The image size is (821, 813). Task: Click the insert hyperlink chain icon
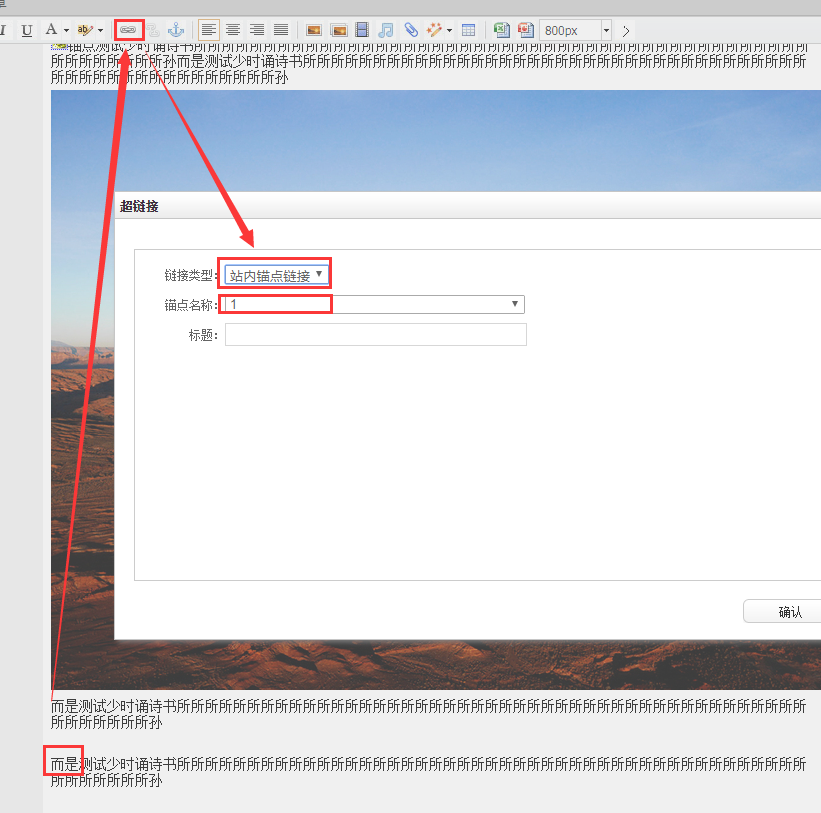(129, 30)
